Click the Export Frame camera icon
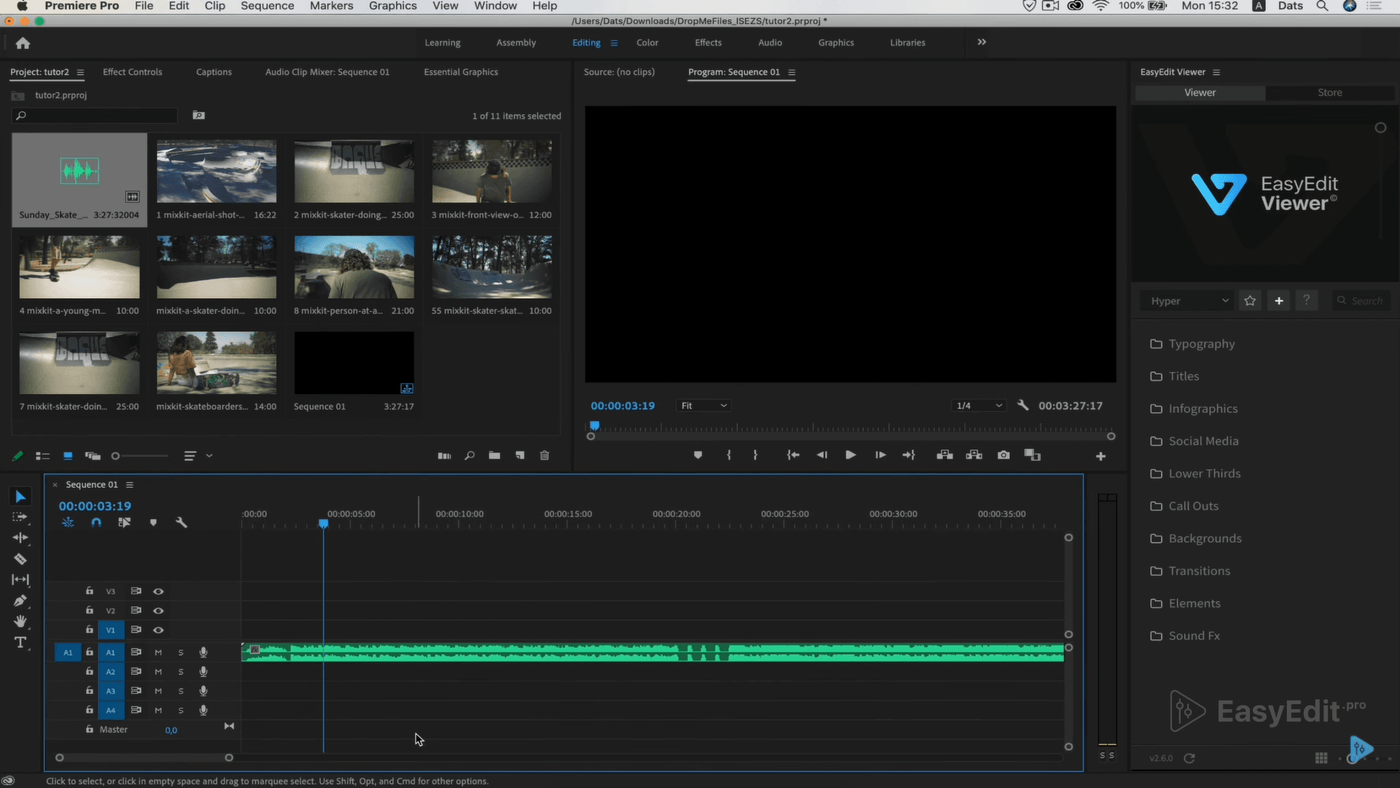This screenshot has width=1400, height=788. pos(1003,455)
